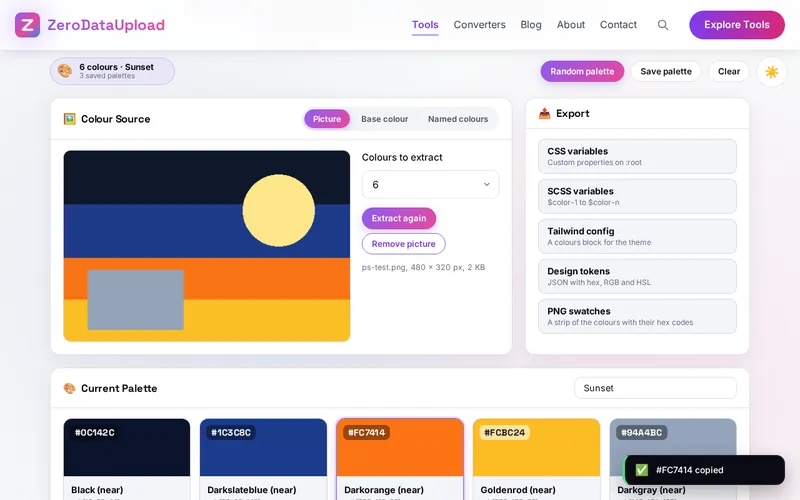Image resolution: width=800 pixels, height=500 pixels.
Task: Open the Colours to extract dropdown
Action: pyautogui.click(x=430, y=185)
